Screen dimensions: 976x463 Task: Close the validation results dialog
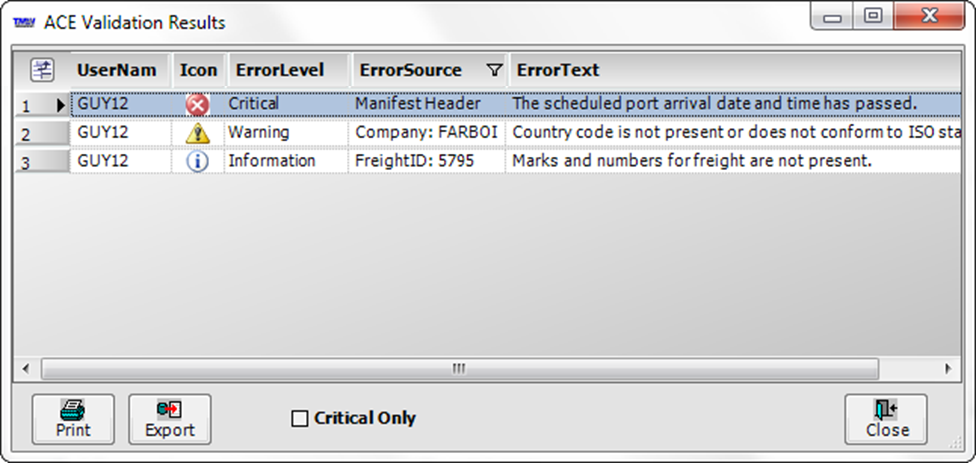[x=886, y=419]
